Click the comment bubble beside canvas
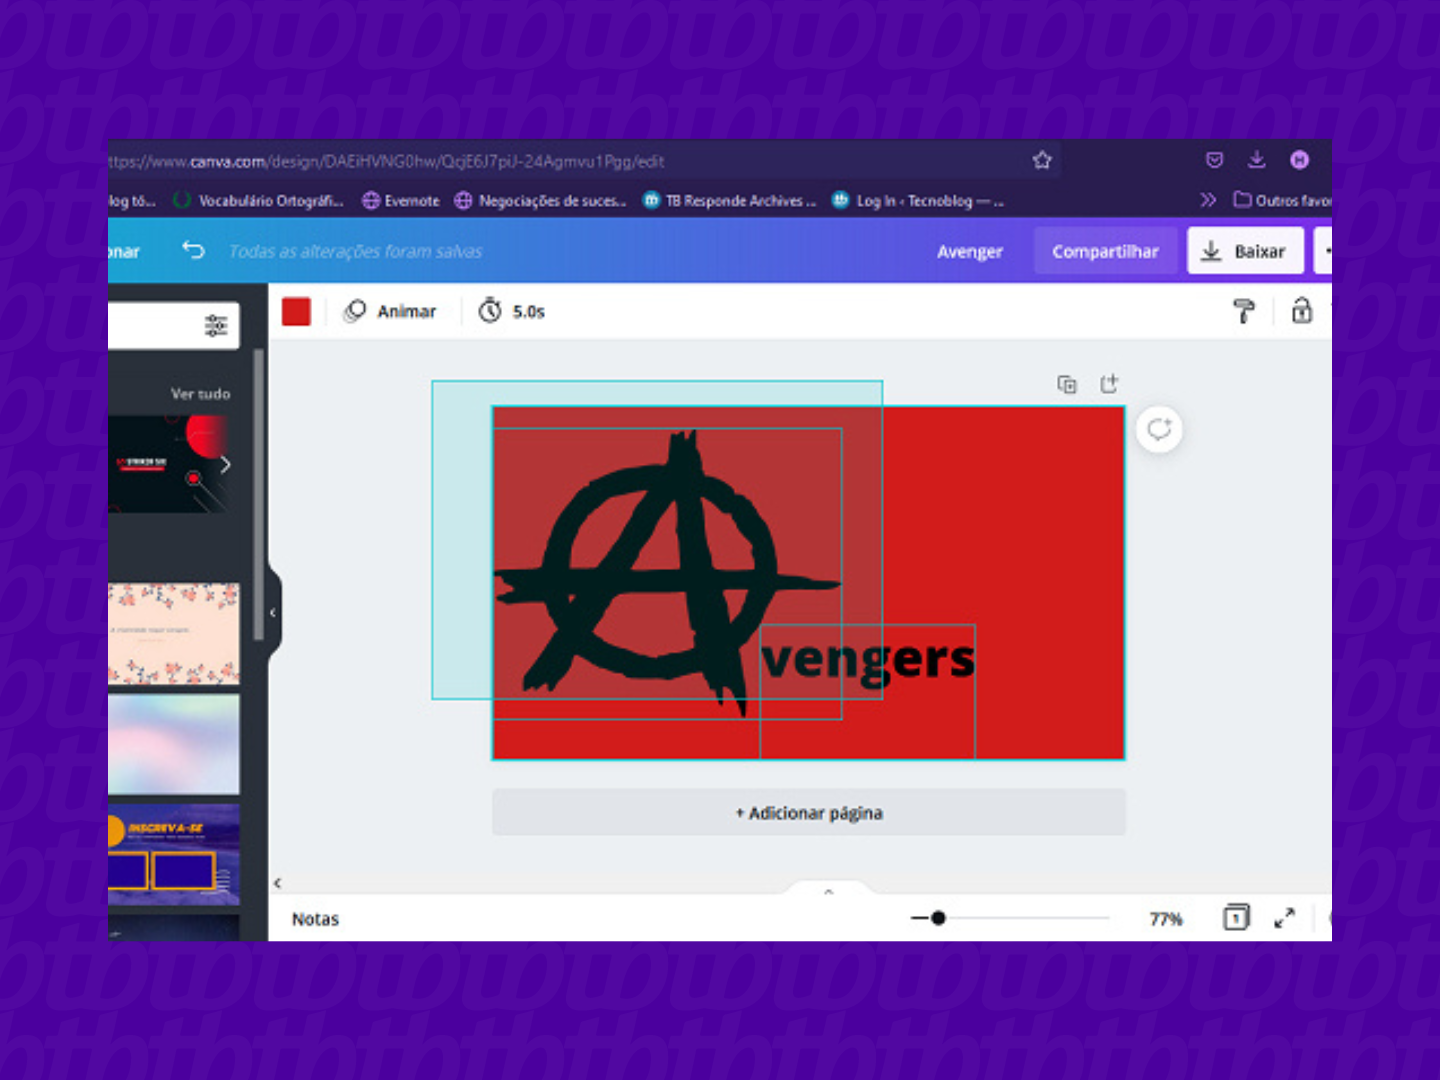 tap(1159, 430)
